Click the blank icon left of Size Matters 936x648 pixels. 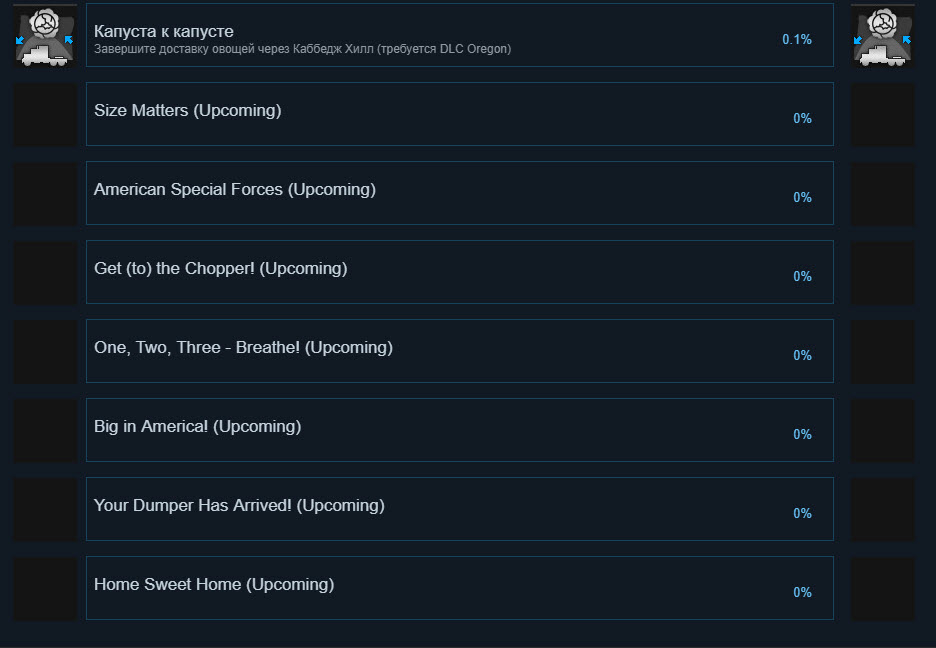[x=45, y=115]
